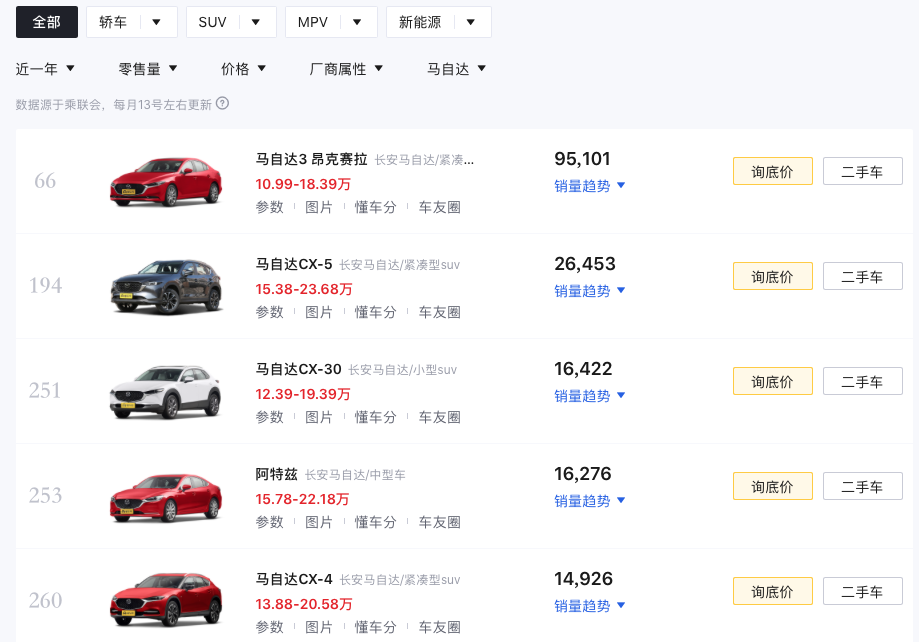Image resolution: width=919 pixels, height=642 pixels.
Task: Open 参数 for 阿特兹
Action: [x=270, y=522]
